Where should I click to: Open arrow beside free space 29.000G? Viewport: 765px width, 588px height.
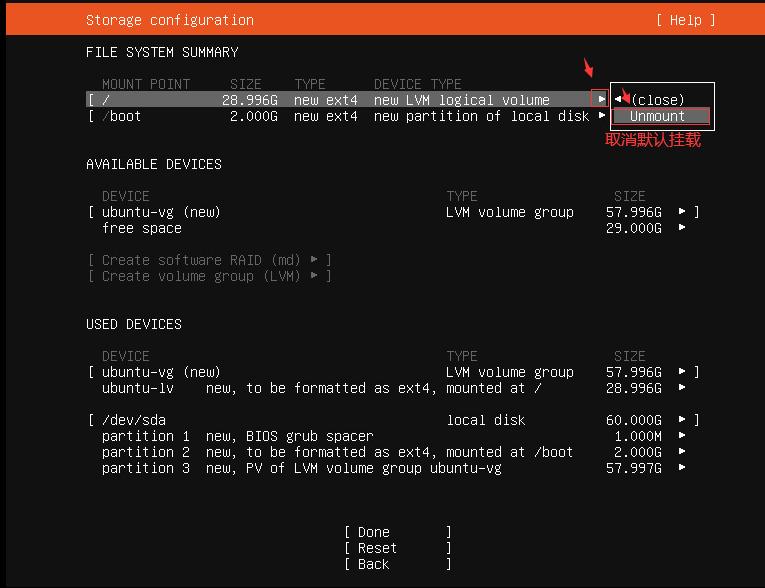(x=683, y=228)
